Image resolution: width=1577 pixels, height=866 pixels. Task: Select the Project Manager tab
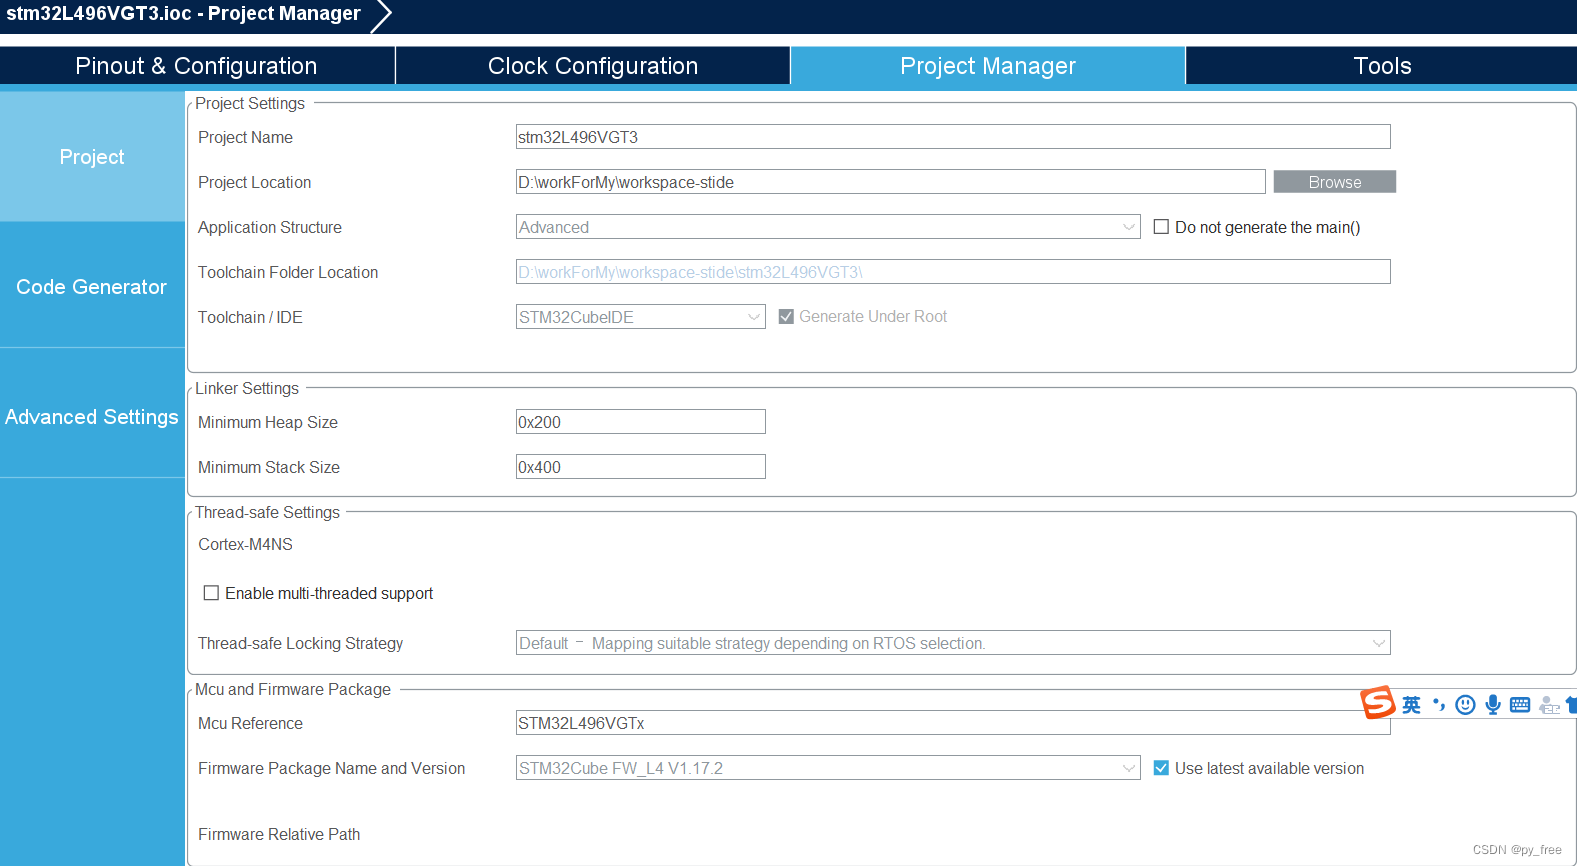tap(988, 66)
